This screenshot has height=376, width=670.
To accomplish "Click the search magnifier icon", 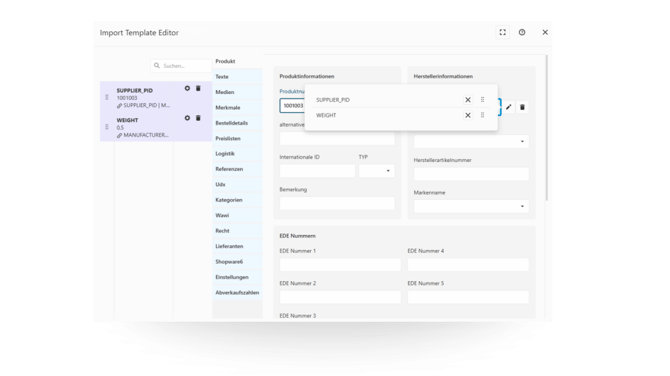I will [x=157, y=66].
